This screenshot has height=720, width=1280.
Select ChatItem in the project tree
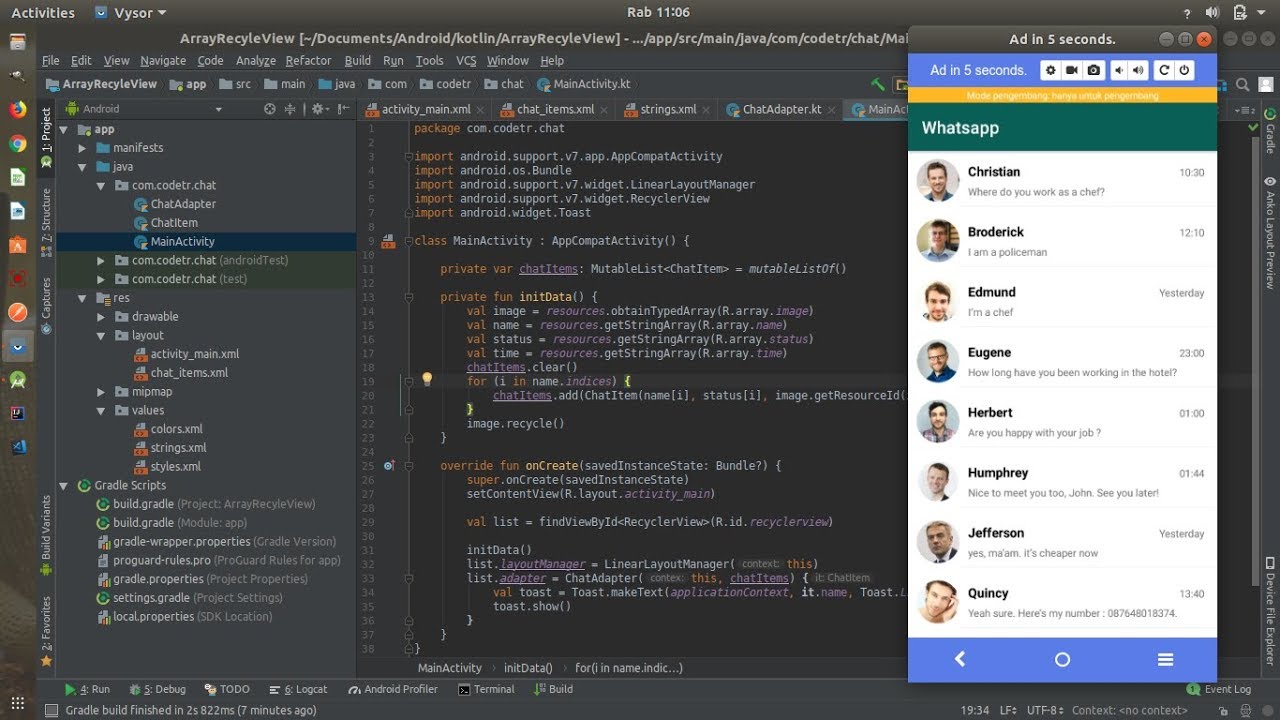[174, 223]
